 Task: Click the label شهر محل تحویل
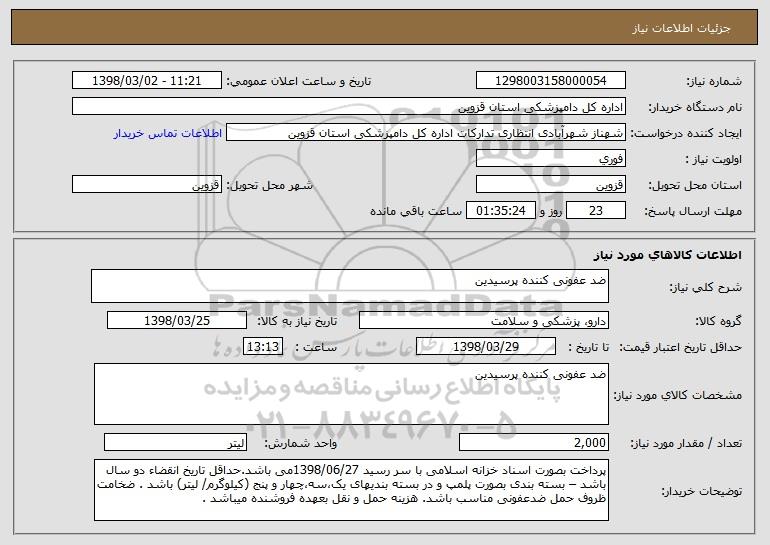click(269, 186)
